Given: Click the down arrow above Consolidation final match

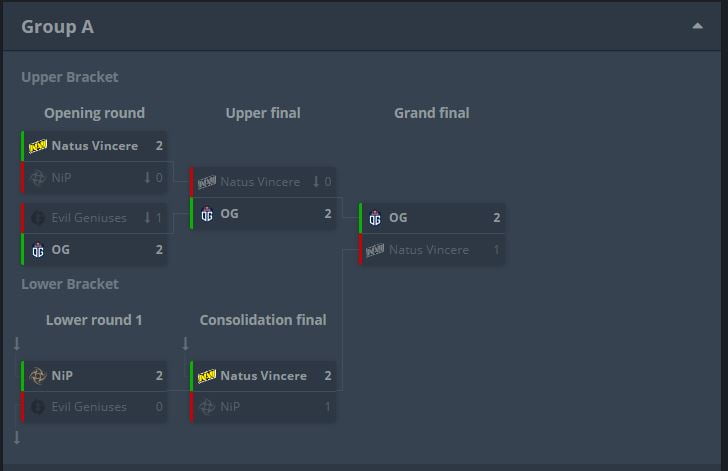Looking at the screenshot, I should [x=186, y=344].
